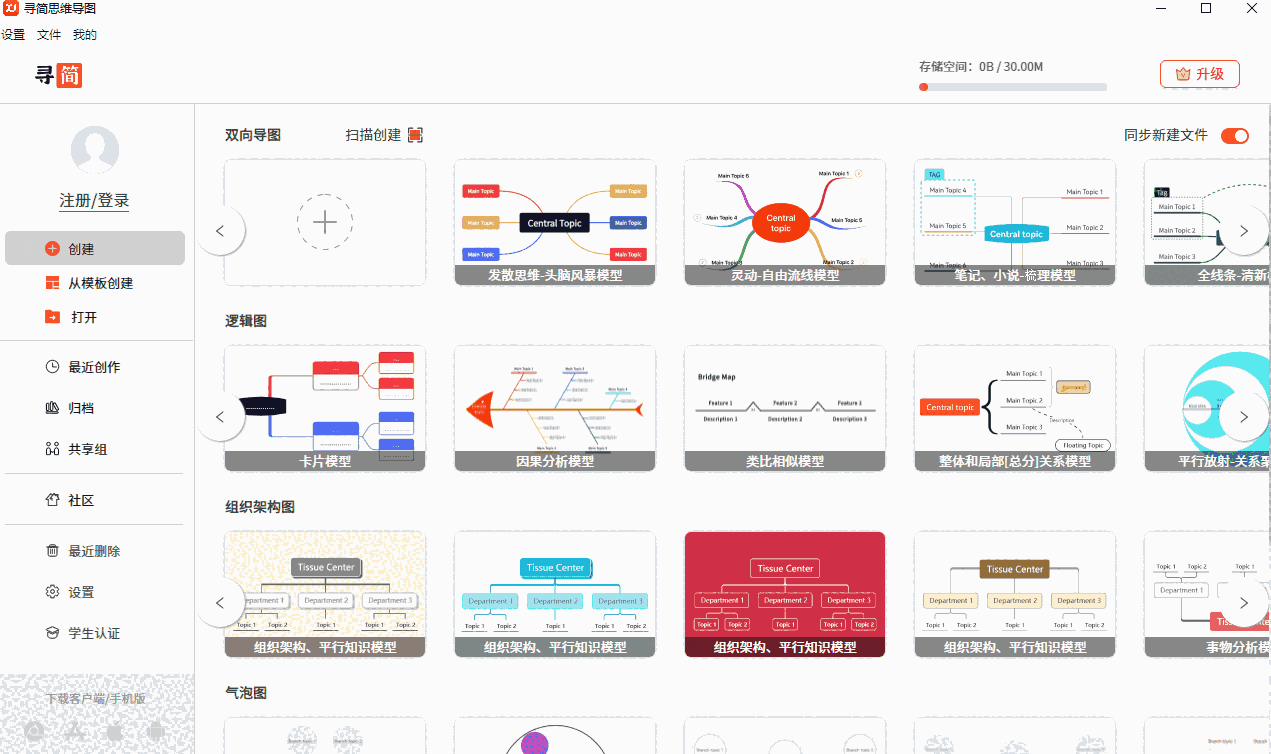Click the left arrow on 逻辑图 row
Image resolution: width=1271 pixels, height=754 pixels.
coord(220,417)
